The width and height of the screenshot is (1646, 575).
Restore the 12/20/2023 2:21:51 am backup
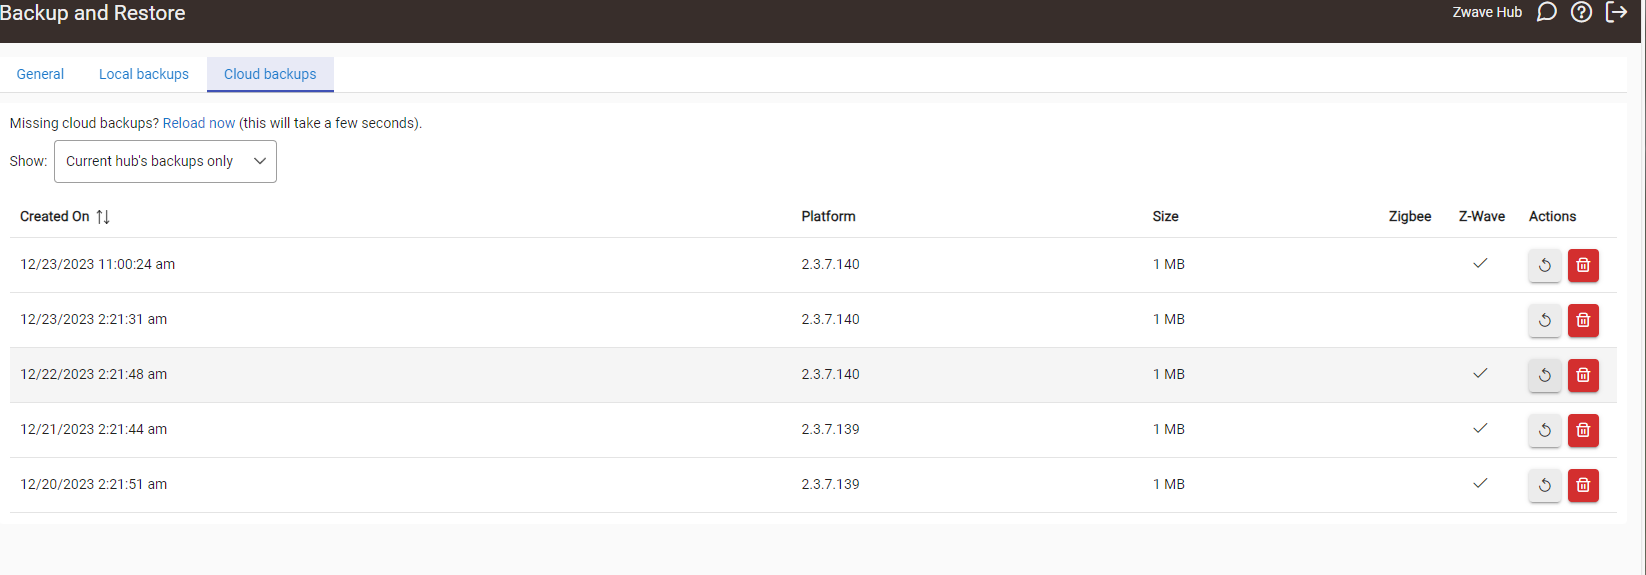1544,486
